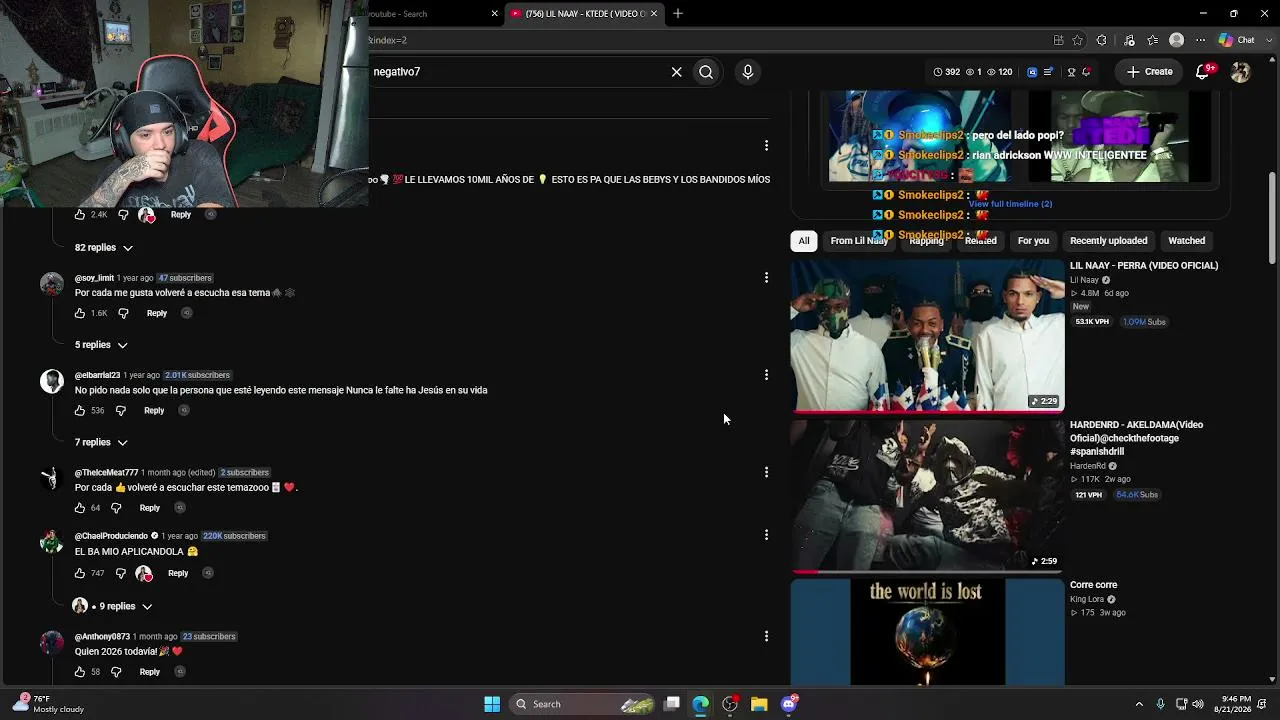The height and width of the screenshot is (720, 1280).
Task: Dislike the @TheIceMeat777 comment
Action: pos(116,508)
